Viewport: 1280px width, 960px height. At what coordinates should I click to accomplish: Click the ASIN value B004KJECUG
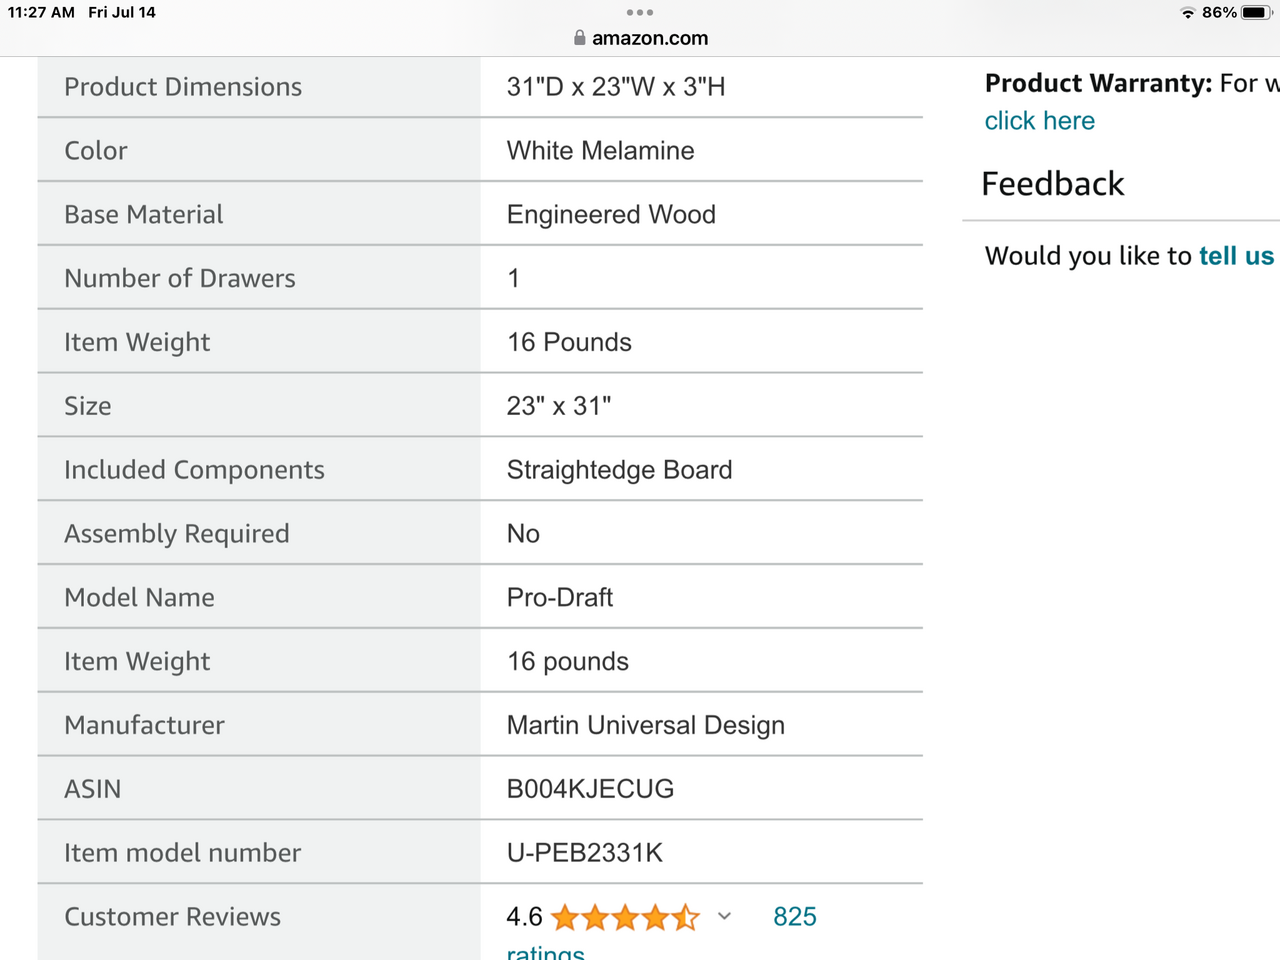(x=590, y=789)
